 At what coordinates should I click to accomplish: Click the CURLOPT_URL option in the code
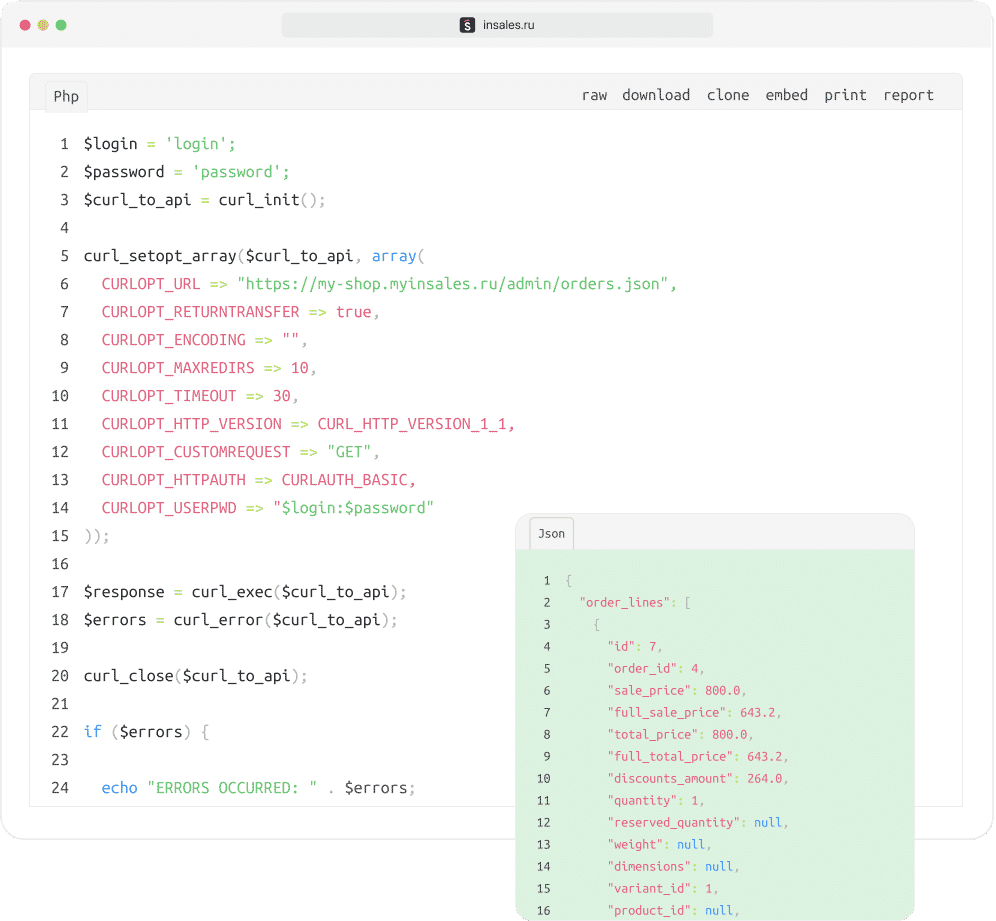[151, 284]
